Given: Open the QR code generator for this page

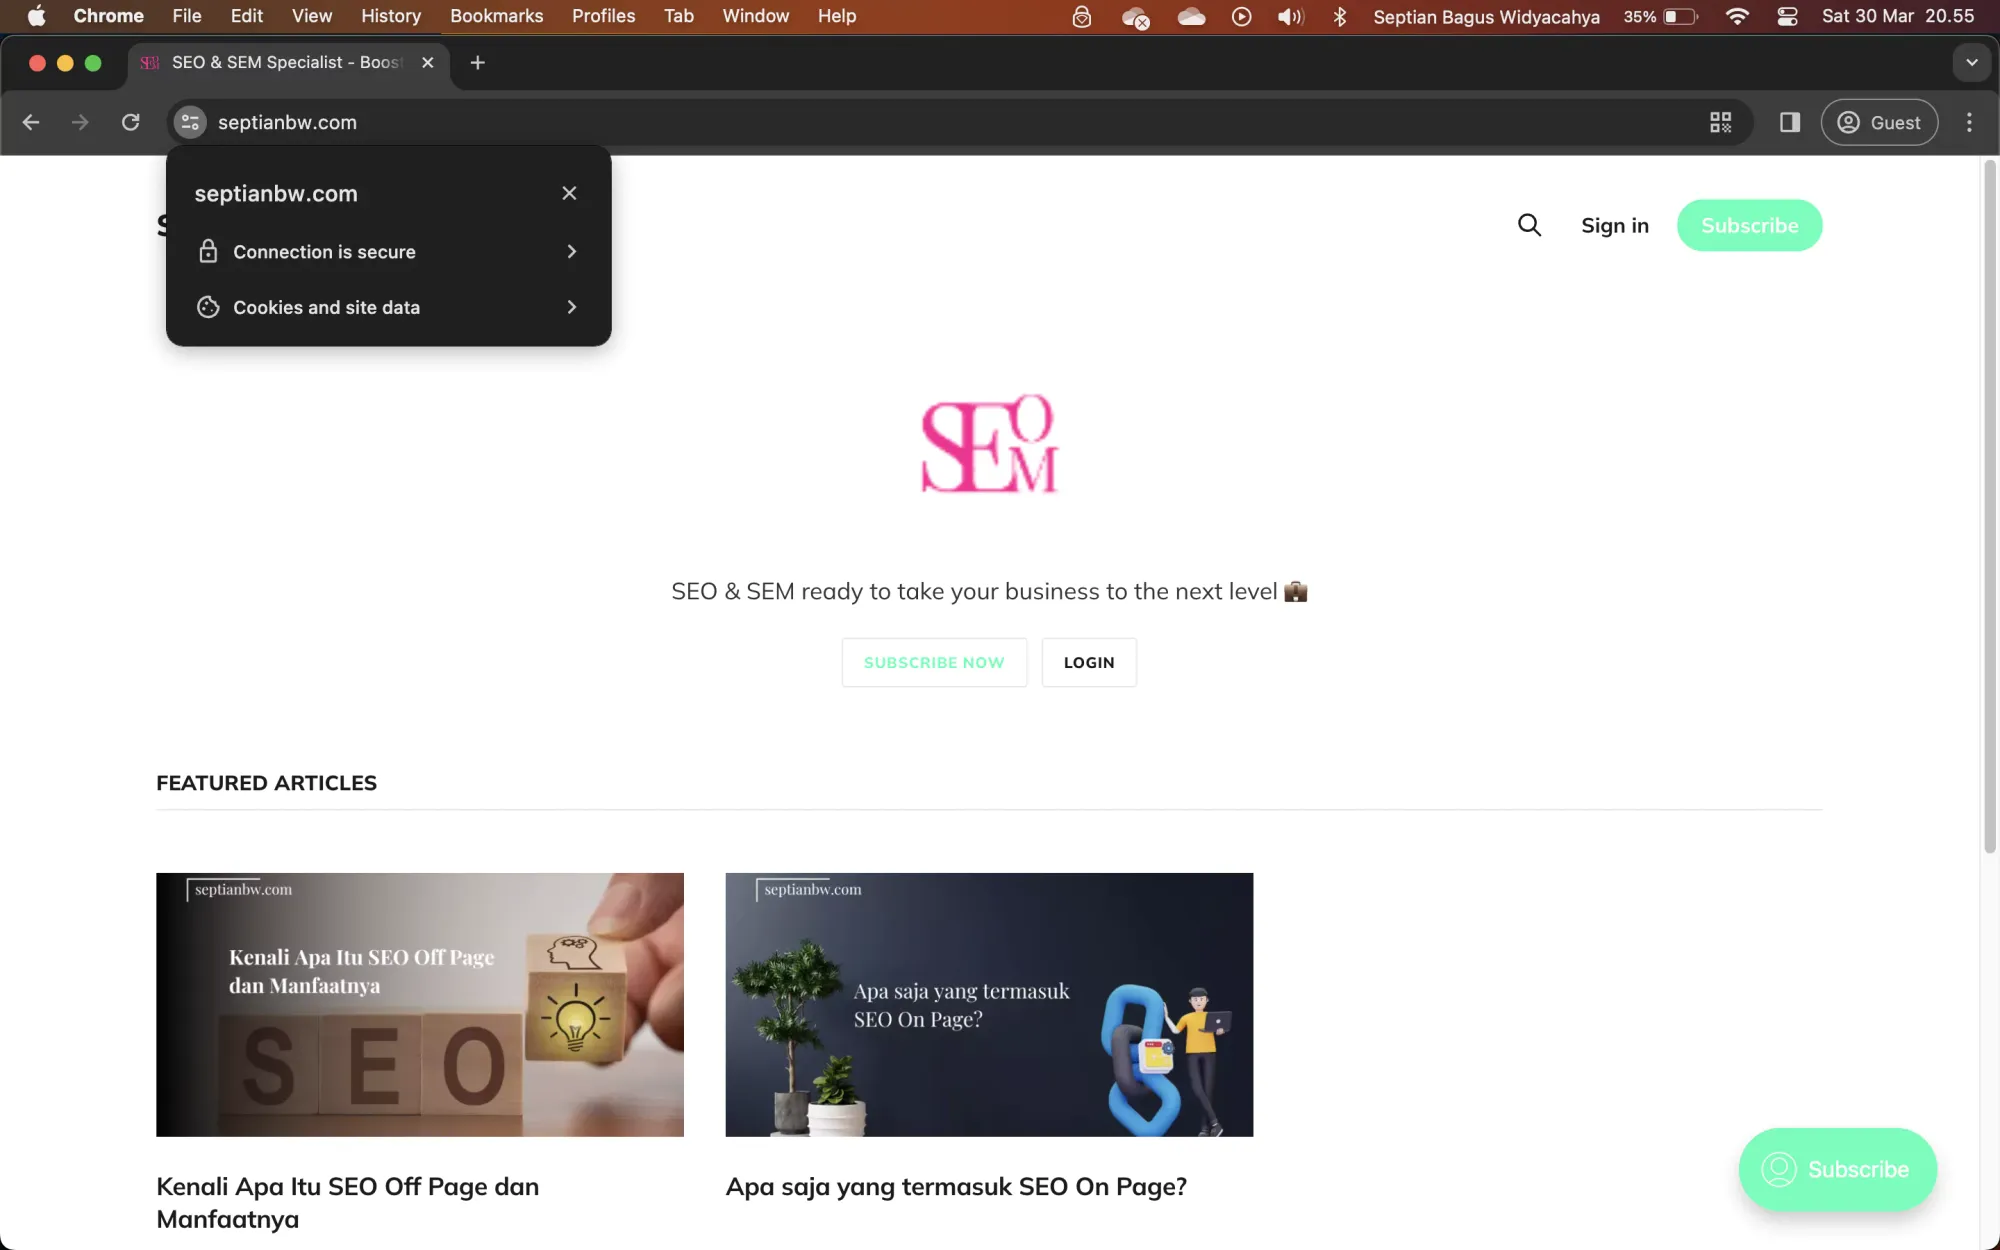Looking at the screenshot, I should (x=1722, y=122).
